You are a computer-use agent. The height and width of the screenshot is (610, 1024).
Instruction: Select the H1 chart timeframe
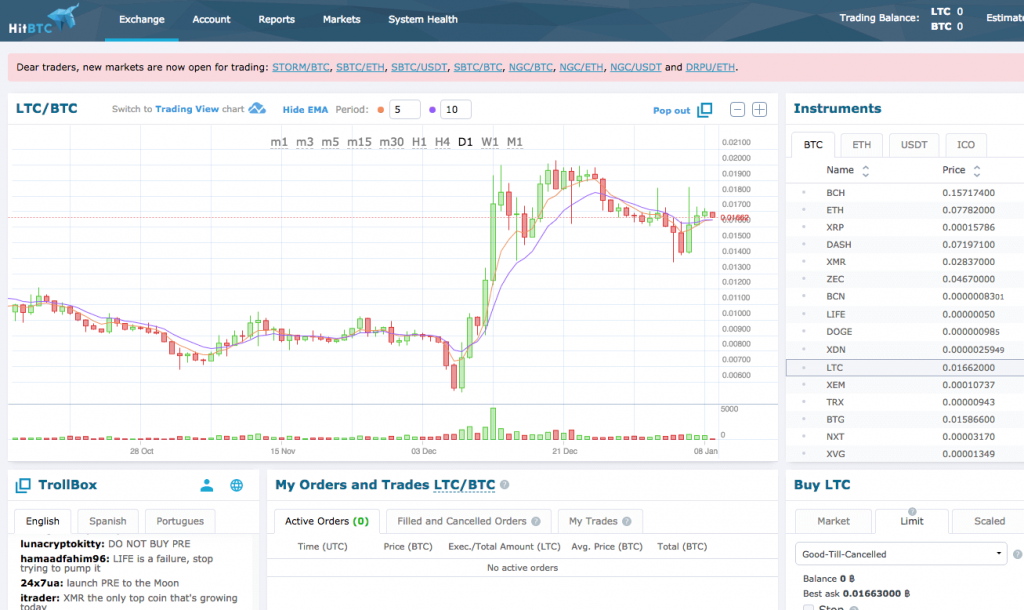(x=419, y=142)
